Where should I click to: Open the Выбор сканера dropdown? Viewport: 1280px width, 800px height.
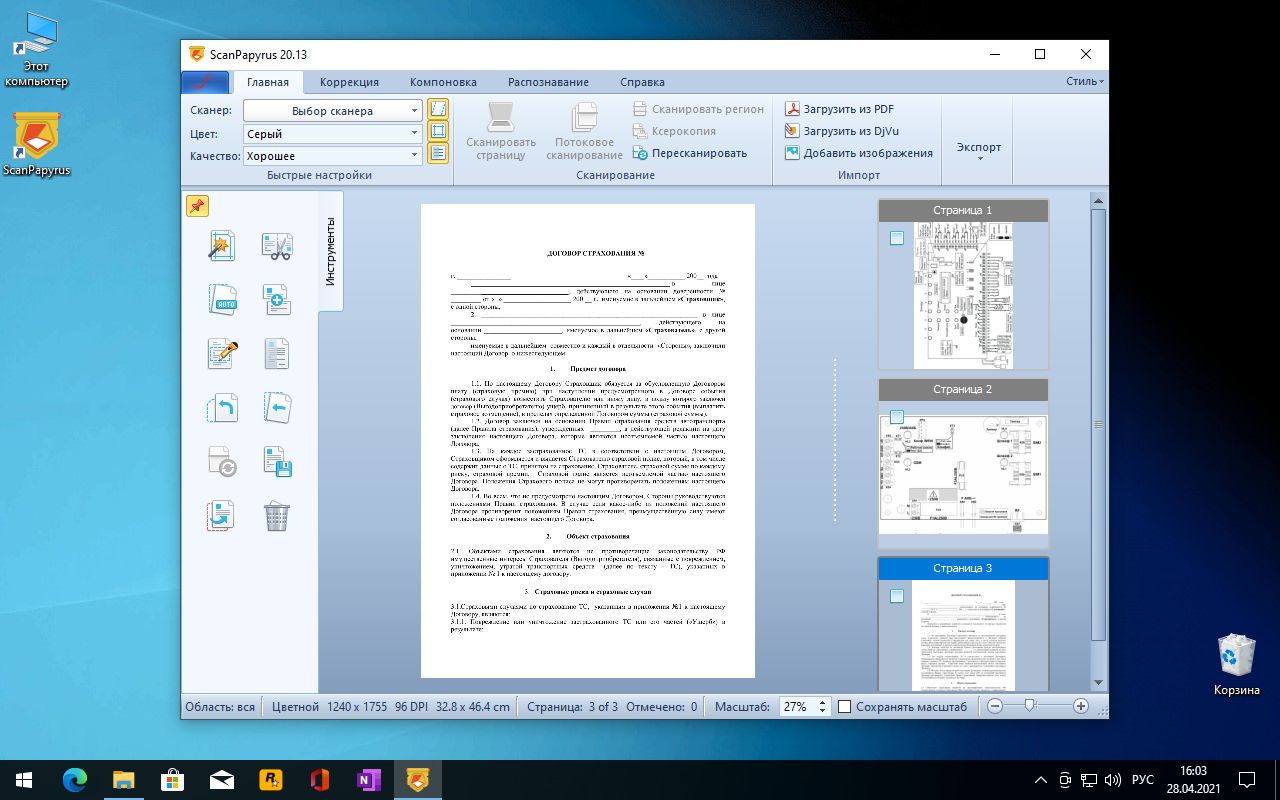333,110
